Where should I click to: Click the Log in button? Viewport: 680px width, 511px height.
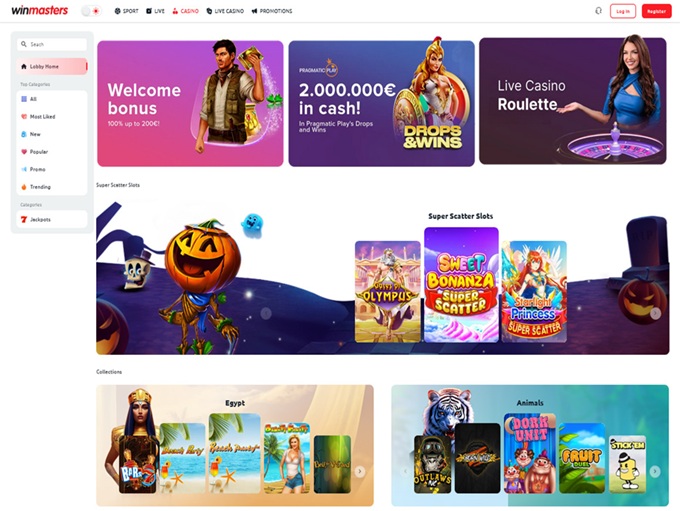[x=623, y=11]
